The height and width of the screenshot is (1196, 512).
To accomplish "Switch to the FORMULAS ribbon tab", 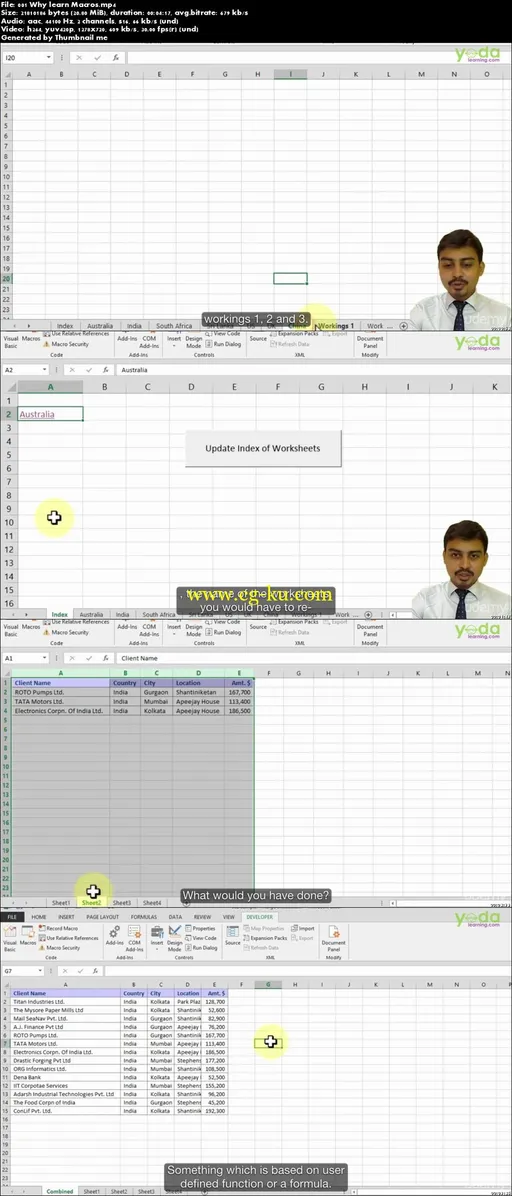I will [143, 917].
